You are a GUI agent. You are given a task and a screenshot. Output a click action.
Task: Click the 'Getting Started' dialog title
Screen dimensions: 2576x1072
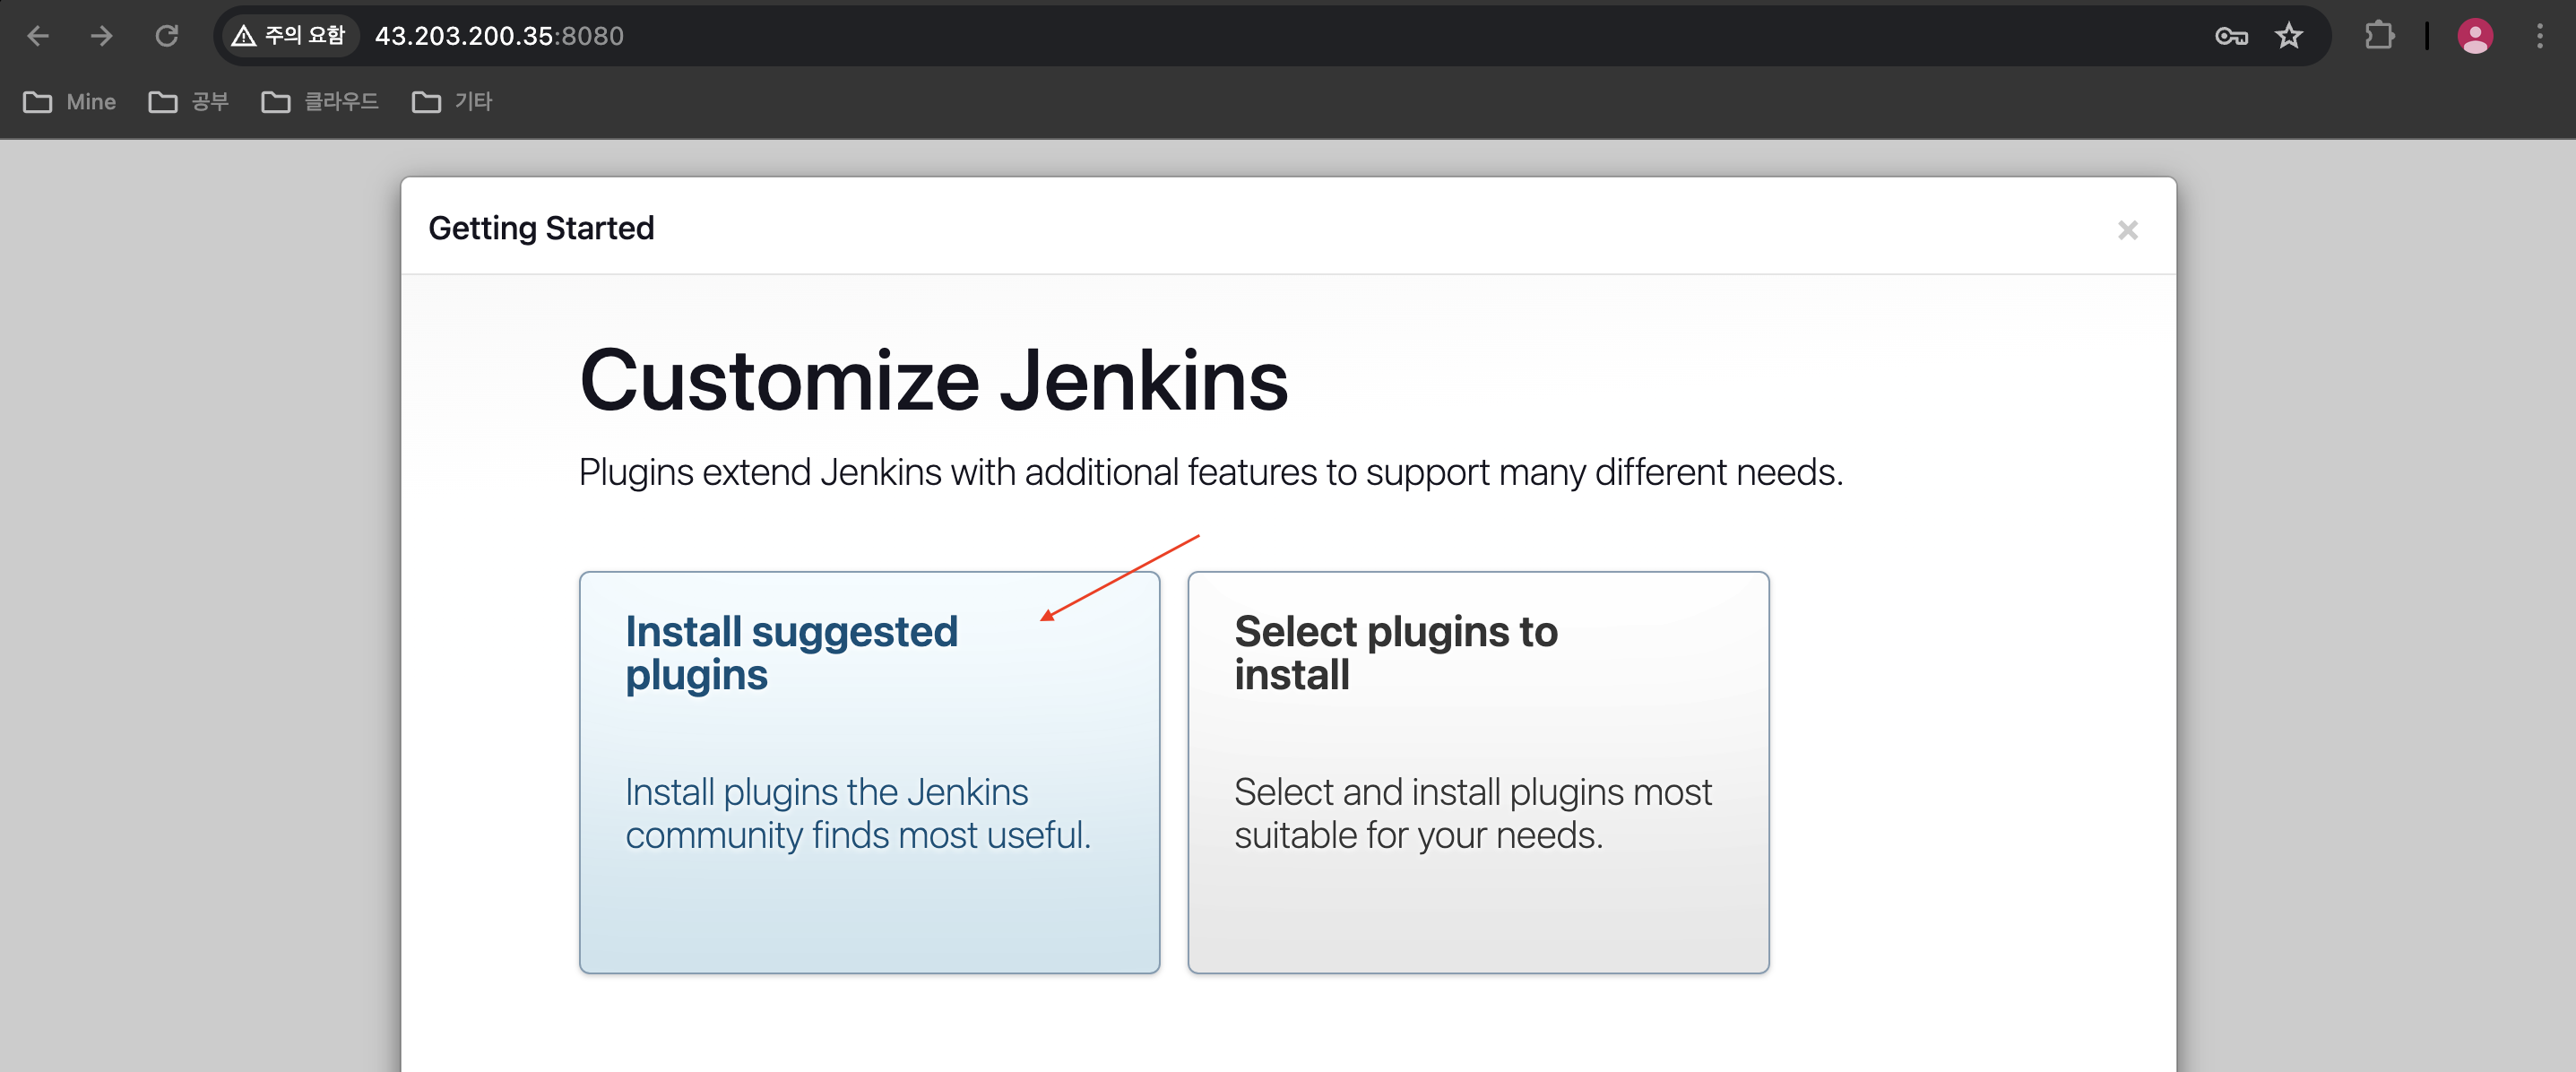(x=541, y=228)
